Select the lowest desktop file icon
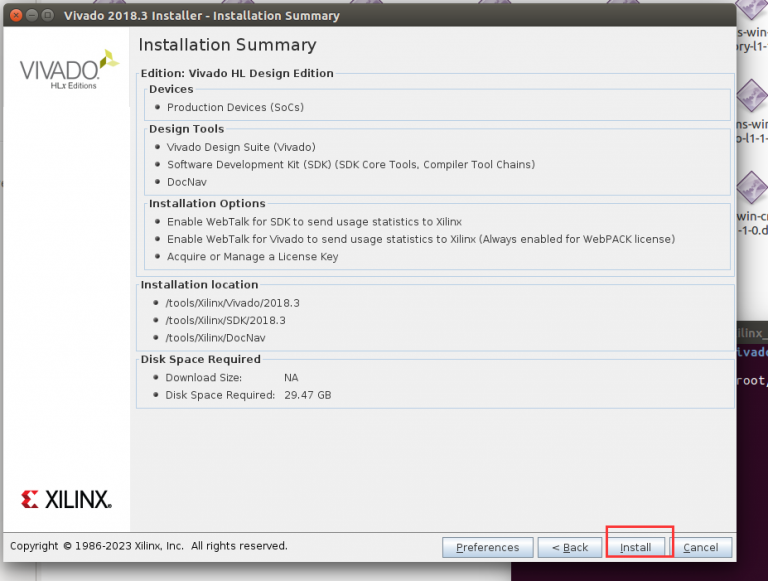 (751, 188)
